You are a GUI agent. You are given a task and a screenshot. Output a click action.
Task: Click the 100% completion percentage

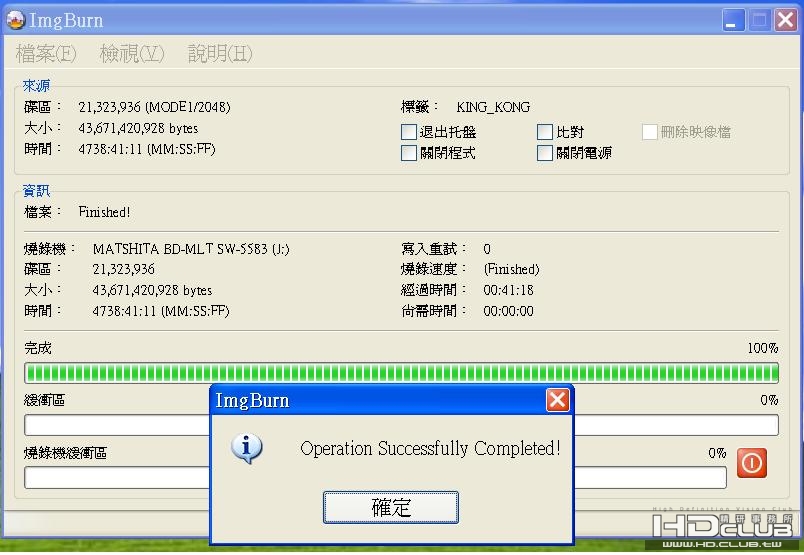point(762,348)
